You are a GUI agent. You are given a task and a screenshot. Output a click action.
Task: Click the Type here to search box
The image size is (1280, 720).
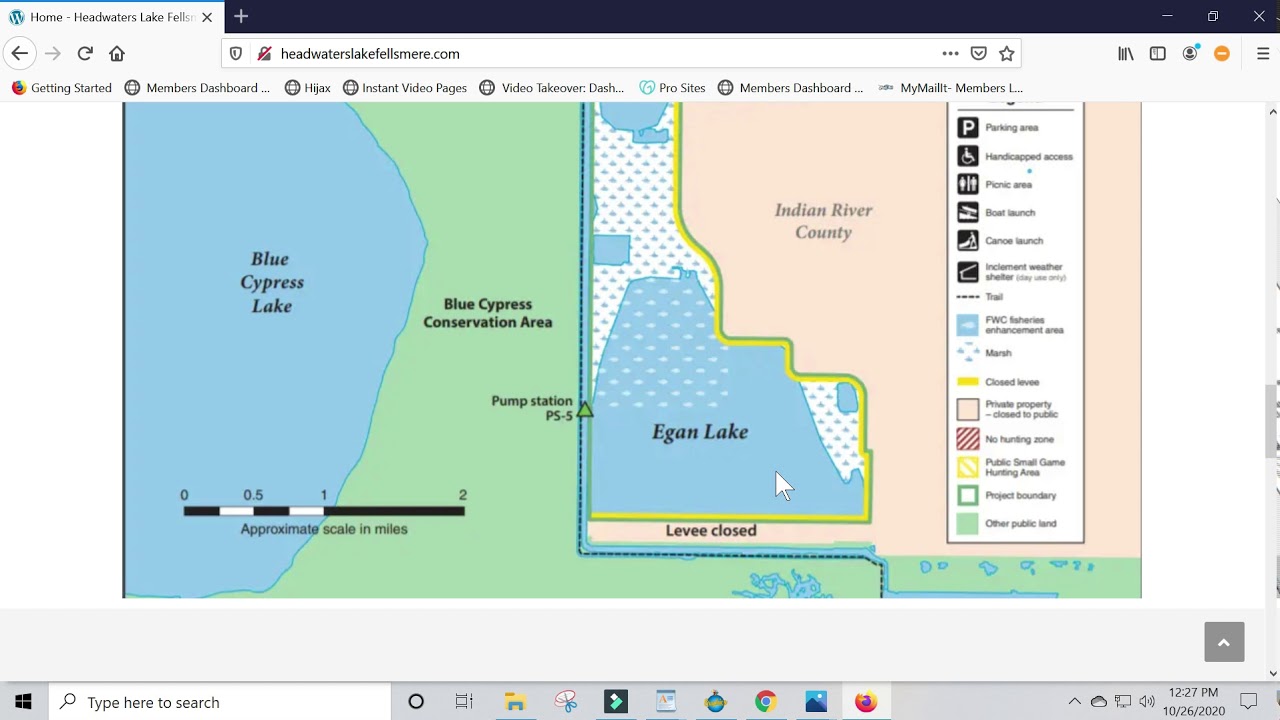(x=220, y=702)
